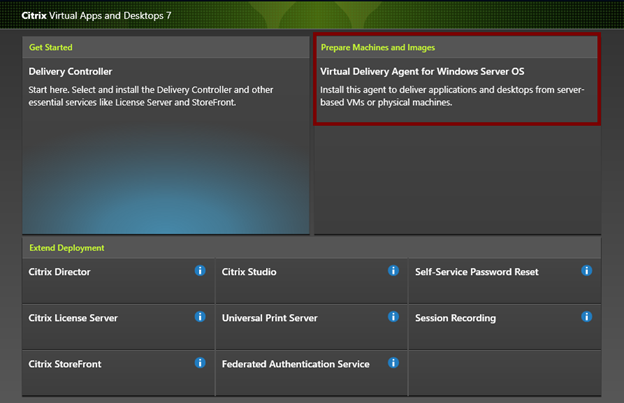The width and height of the screenshot is (624, 403).
Task: Open info icon for Federated Authentication Service
Action: pos(393,363)
